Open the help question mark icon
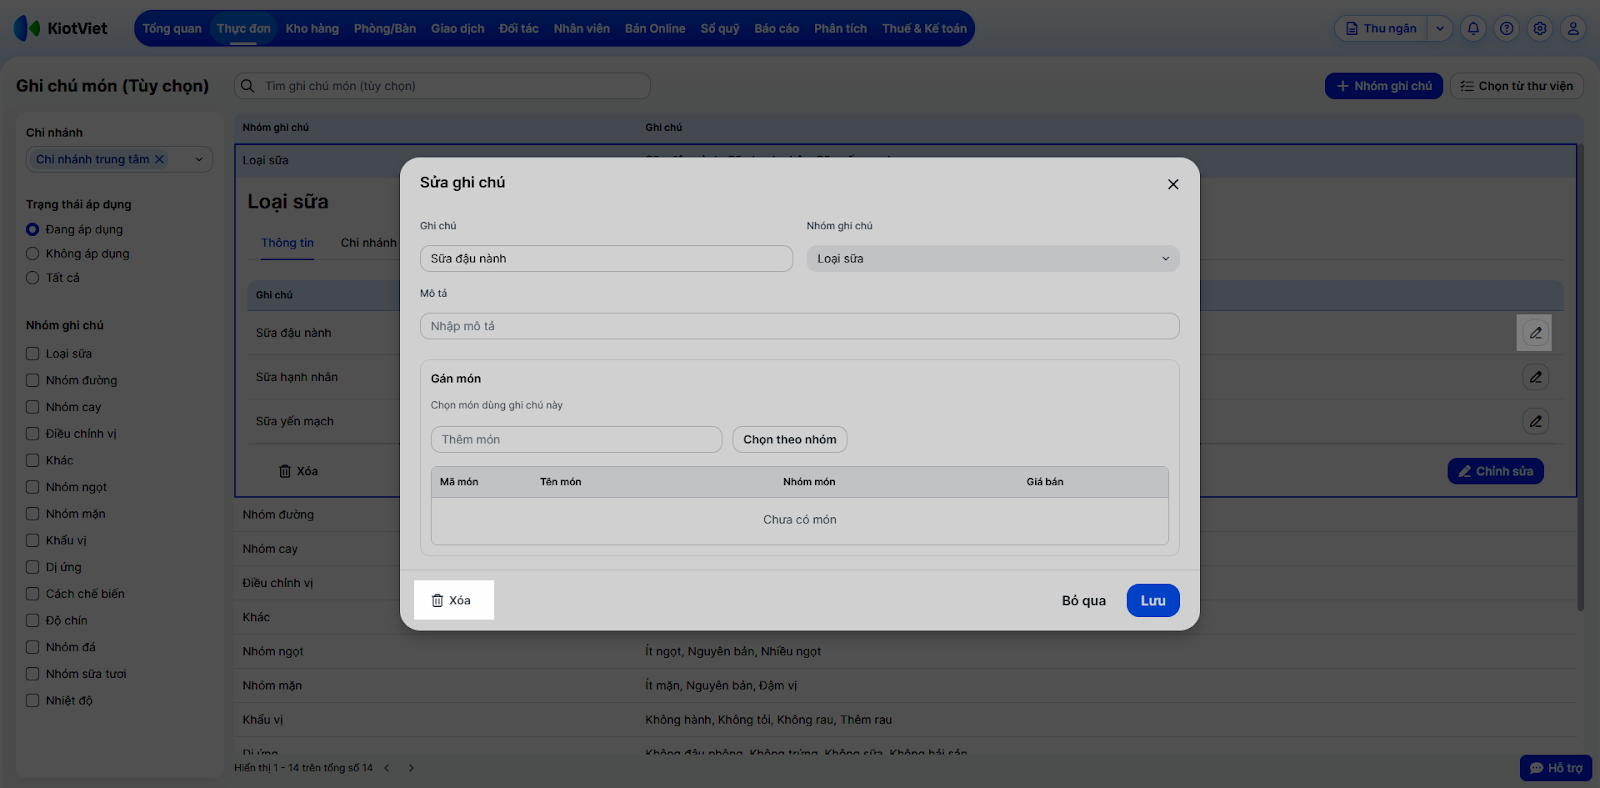Screen dimensions: 1600x788 (1507, 29)
